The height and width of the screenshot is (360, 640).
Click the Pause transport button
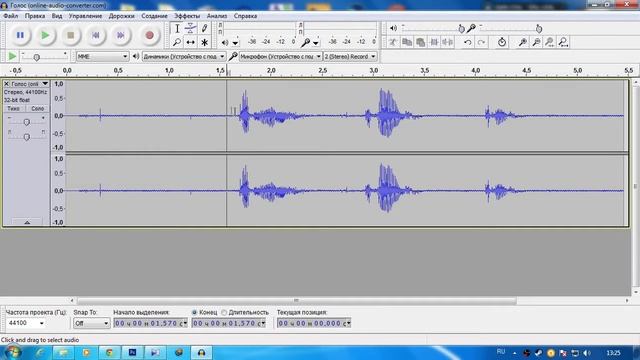[20, 36]
